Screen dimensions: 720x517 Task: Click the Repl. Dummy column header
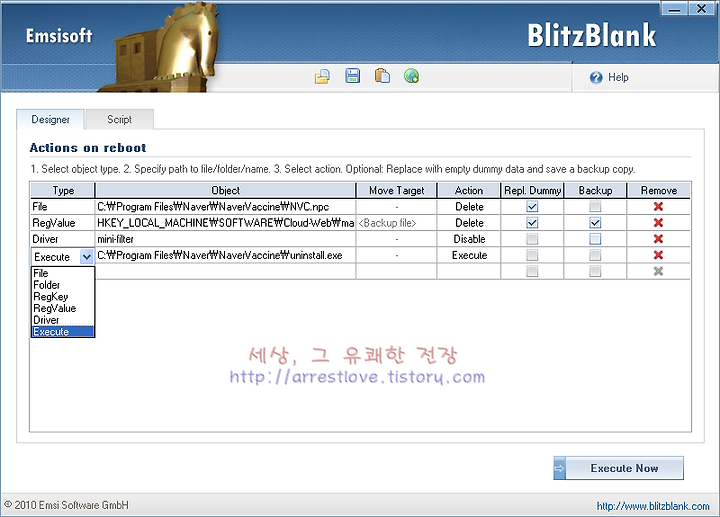click(x=532, y=190)
